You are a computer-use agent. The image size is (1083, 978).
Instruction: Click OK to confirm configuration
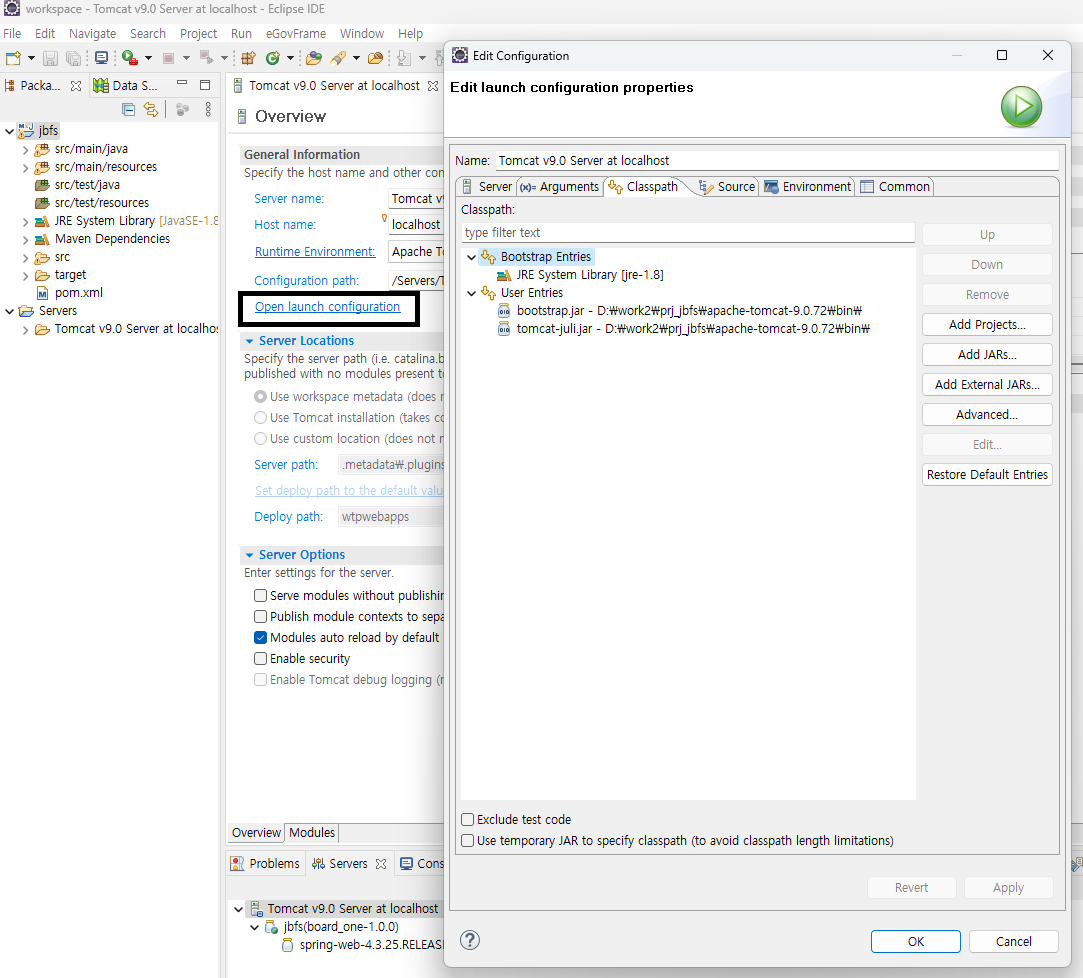tap(915, 941)
